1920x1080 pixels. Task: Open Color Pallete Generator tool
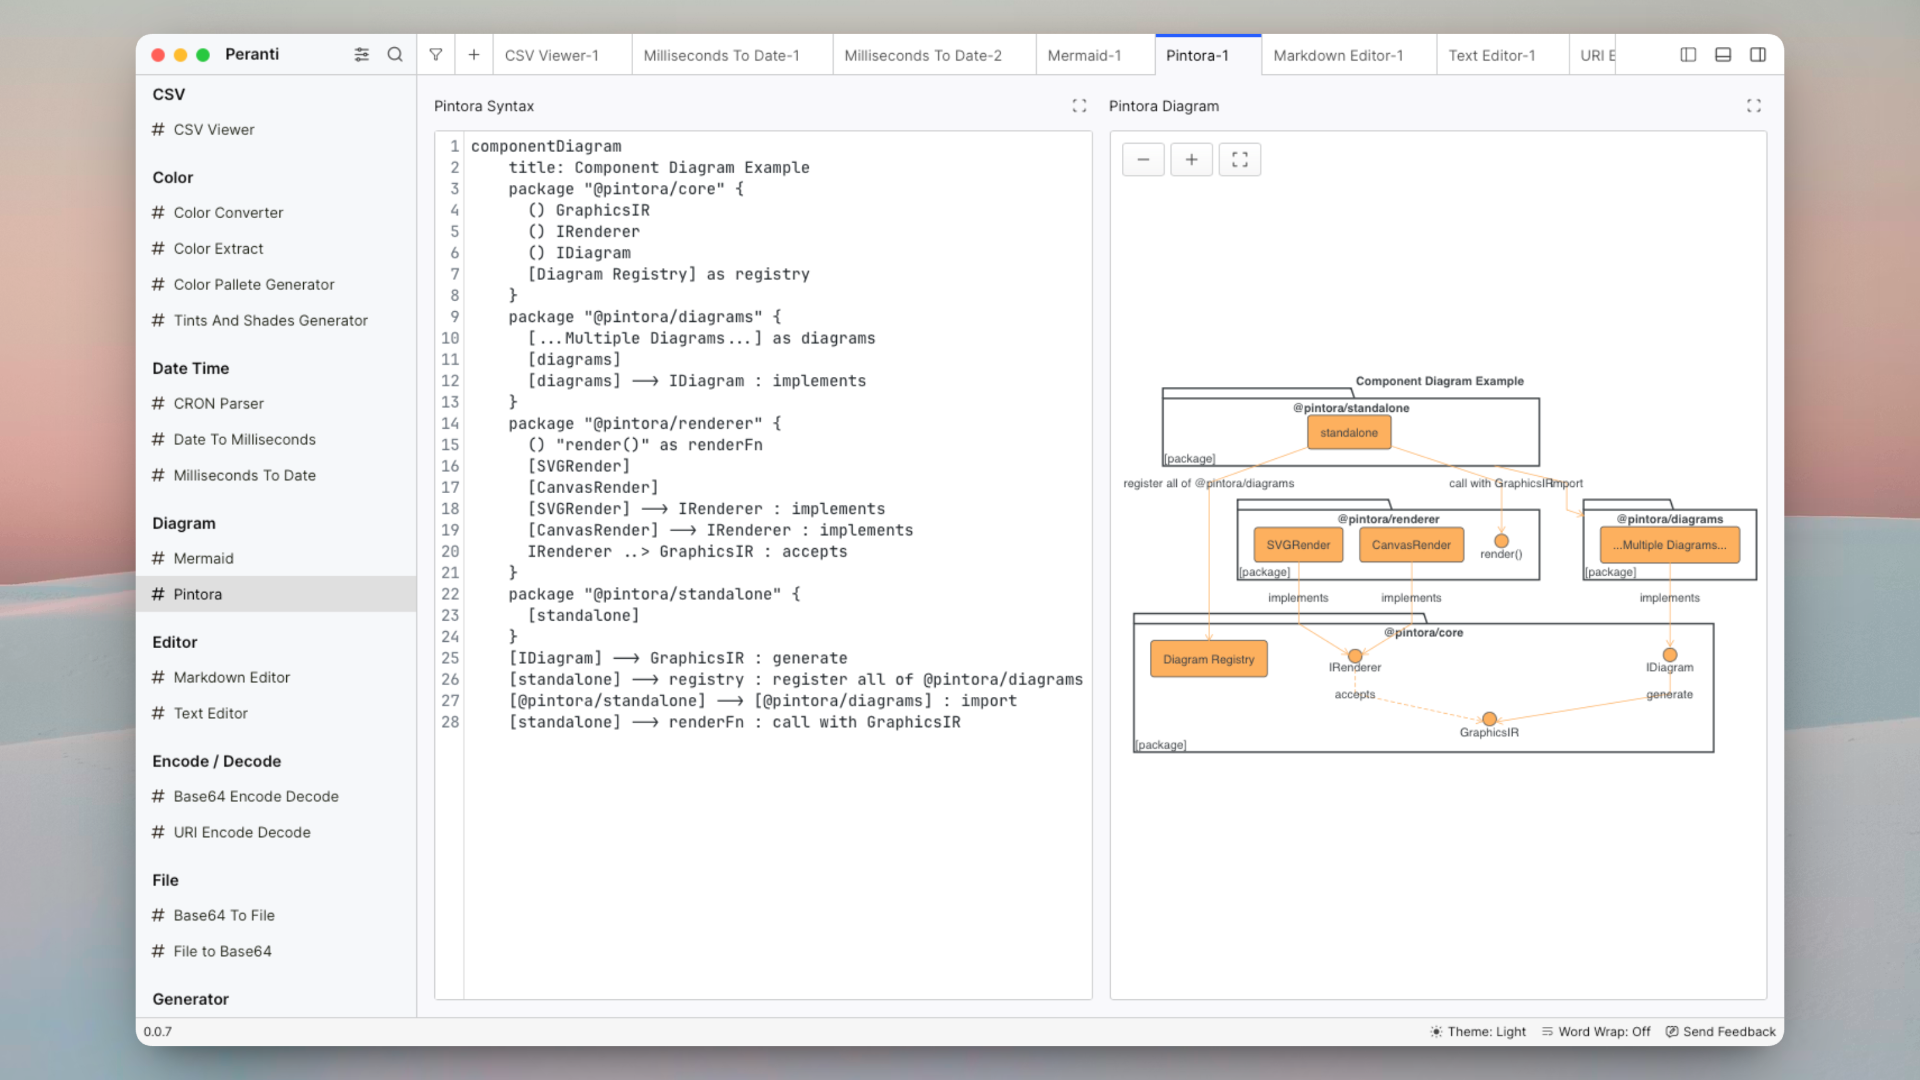click(276, 285)
